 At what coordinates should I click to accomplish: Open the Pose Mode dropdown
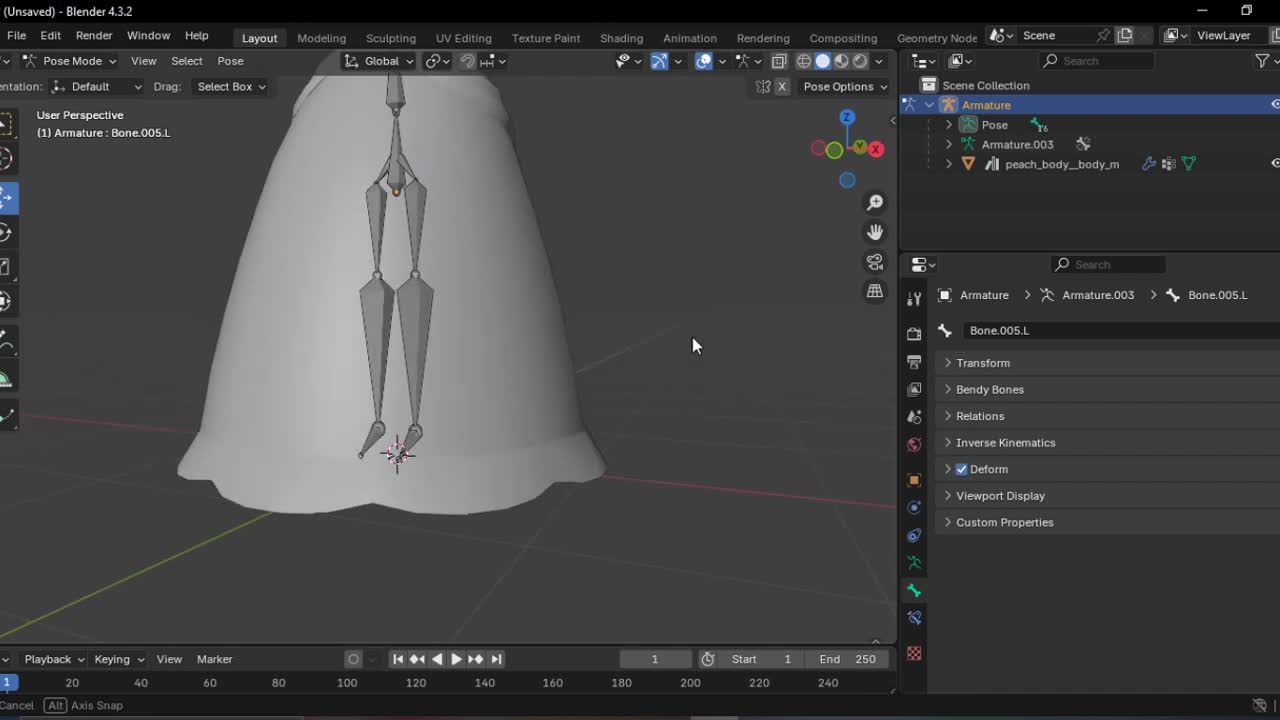pyautogui.click(x=70, y=61)
